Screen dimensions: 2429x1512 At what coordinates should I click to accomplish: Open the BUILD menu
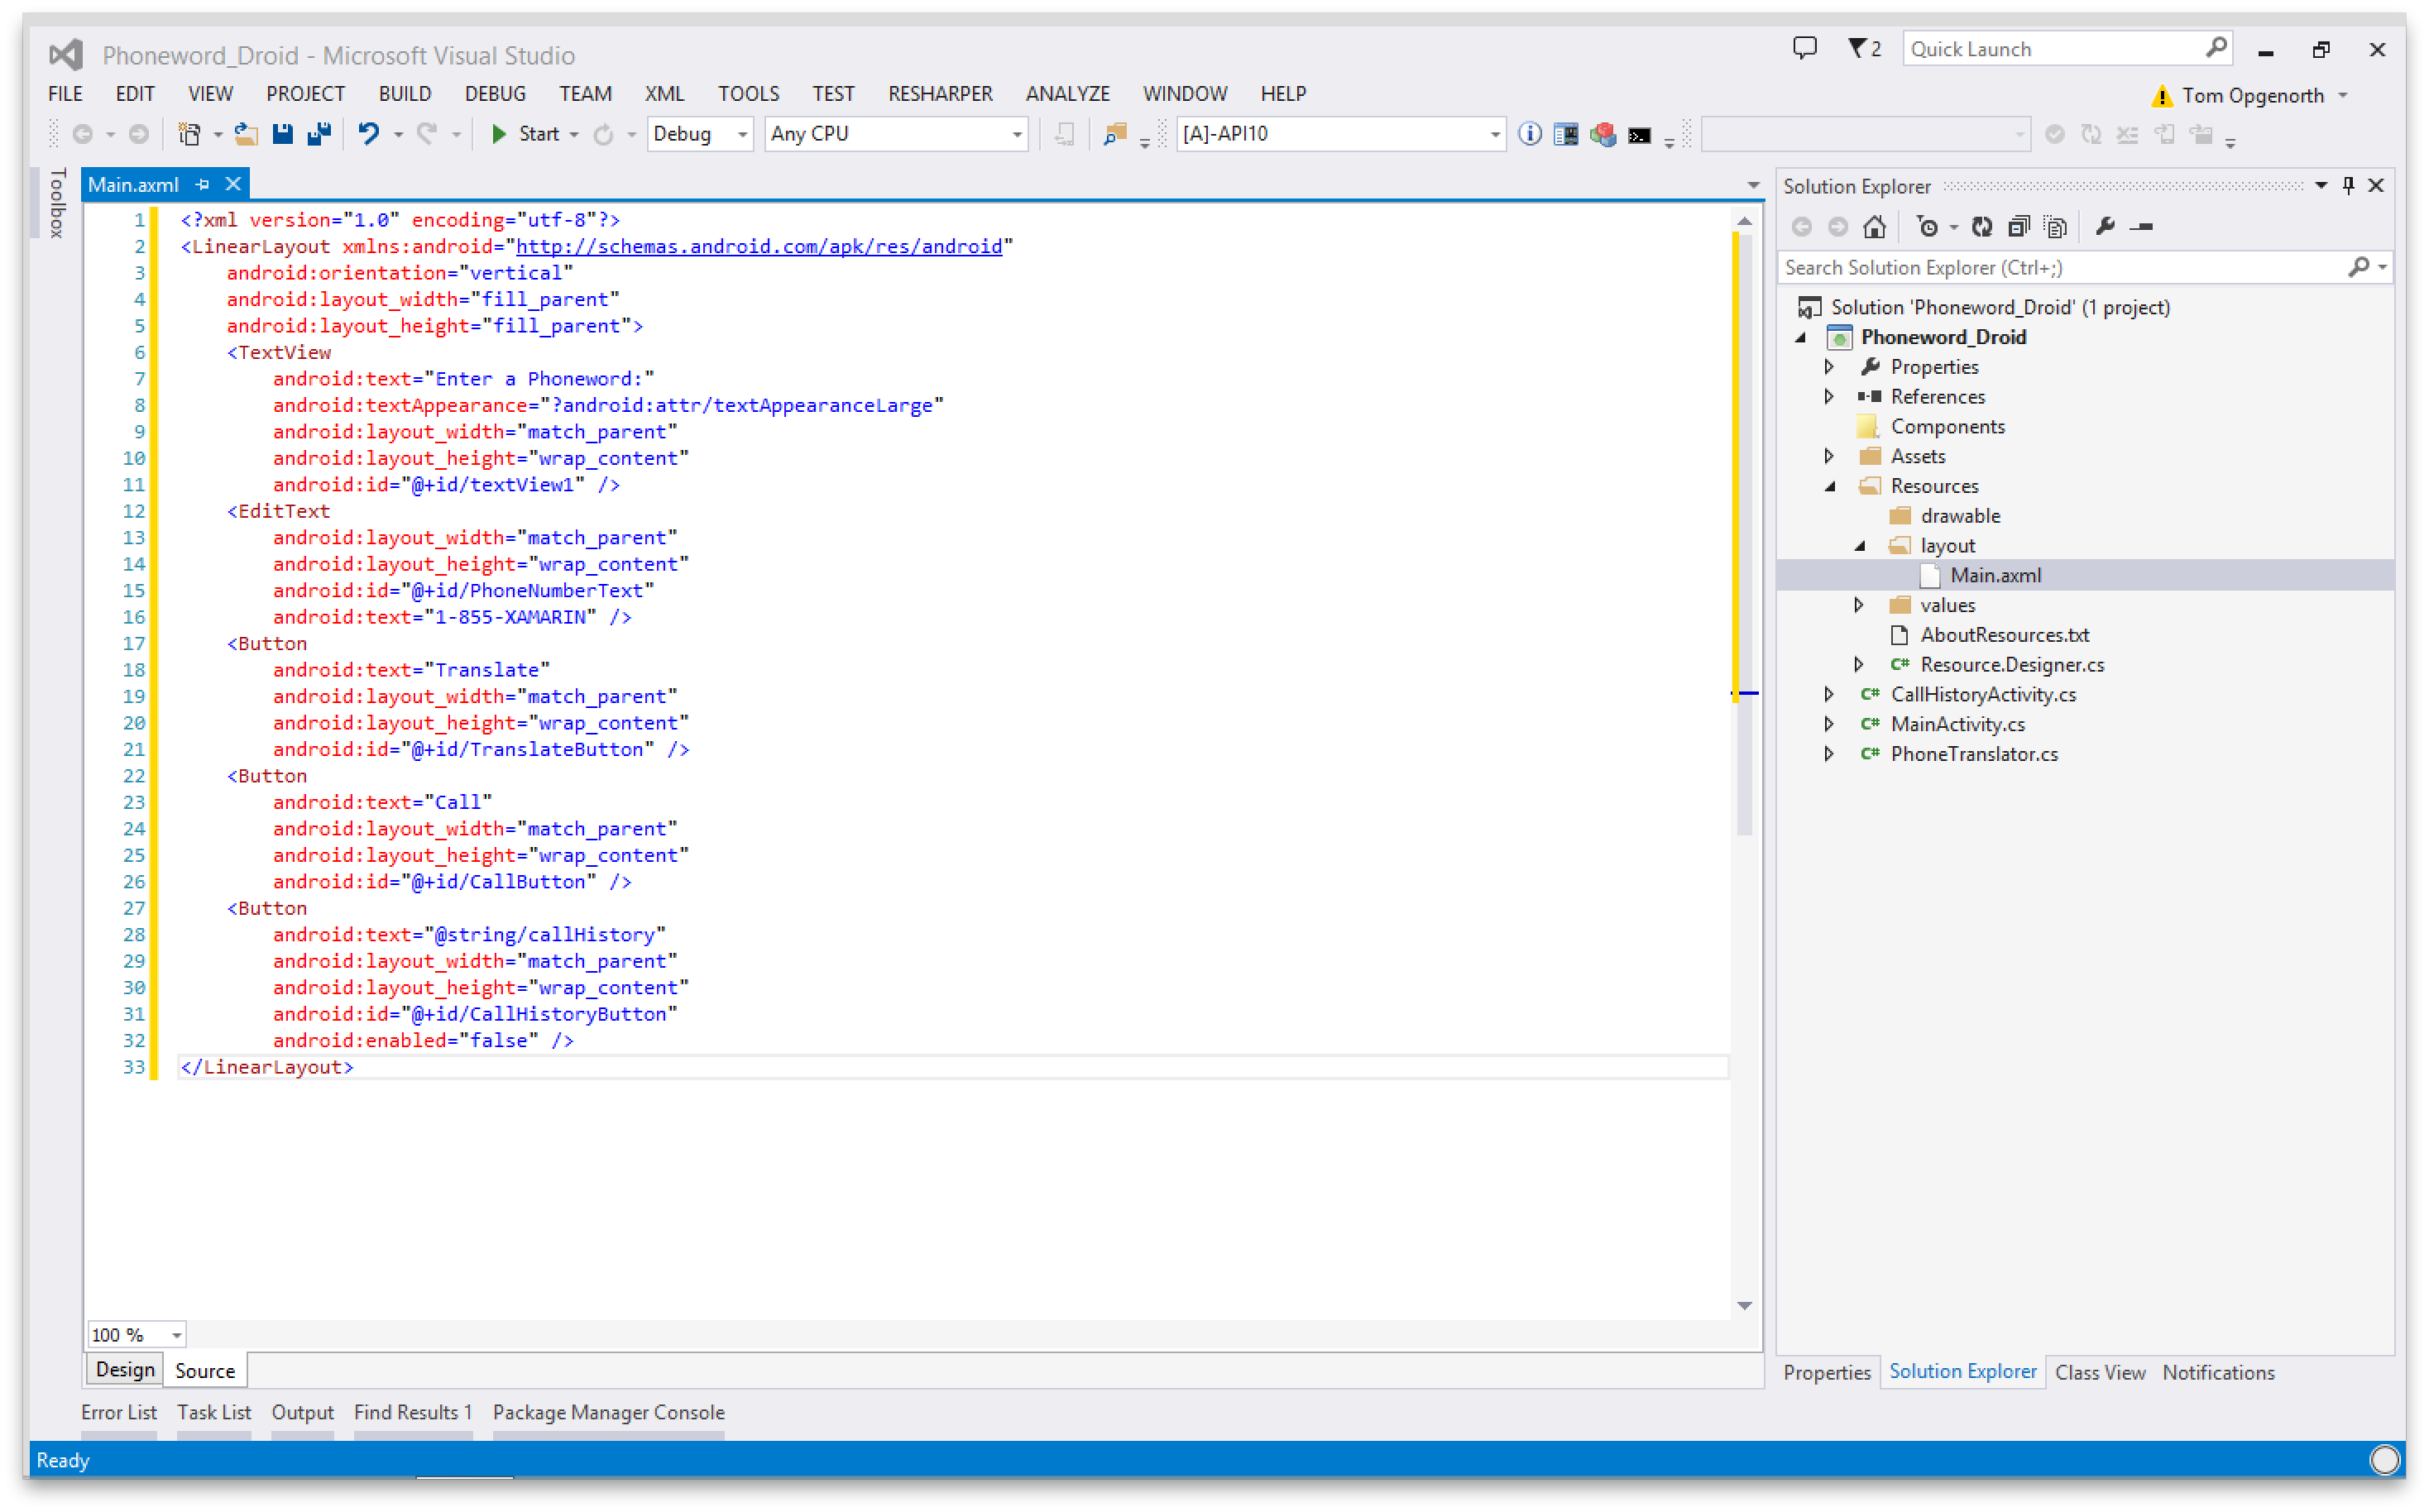pos(404,94)
